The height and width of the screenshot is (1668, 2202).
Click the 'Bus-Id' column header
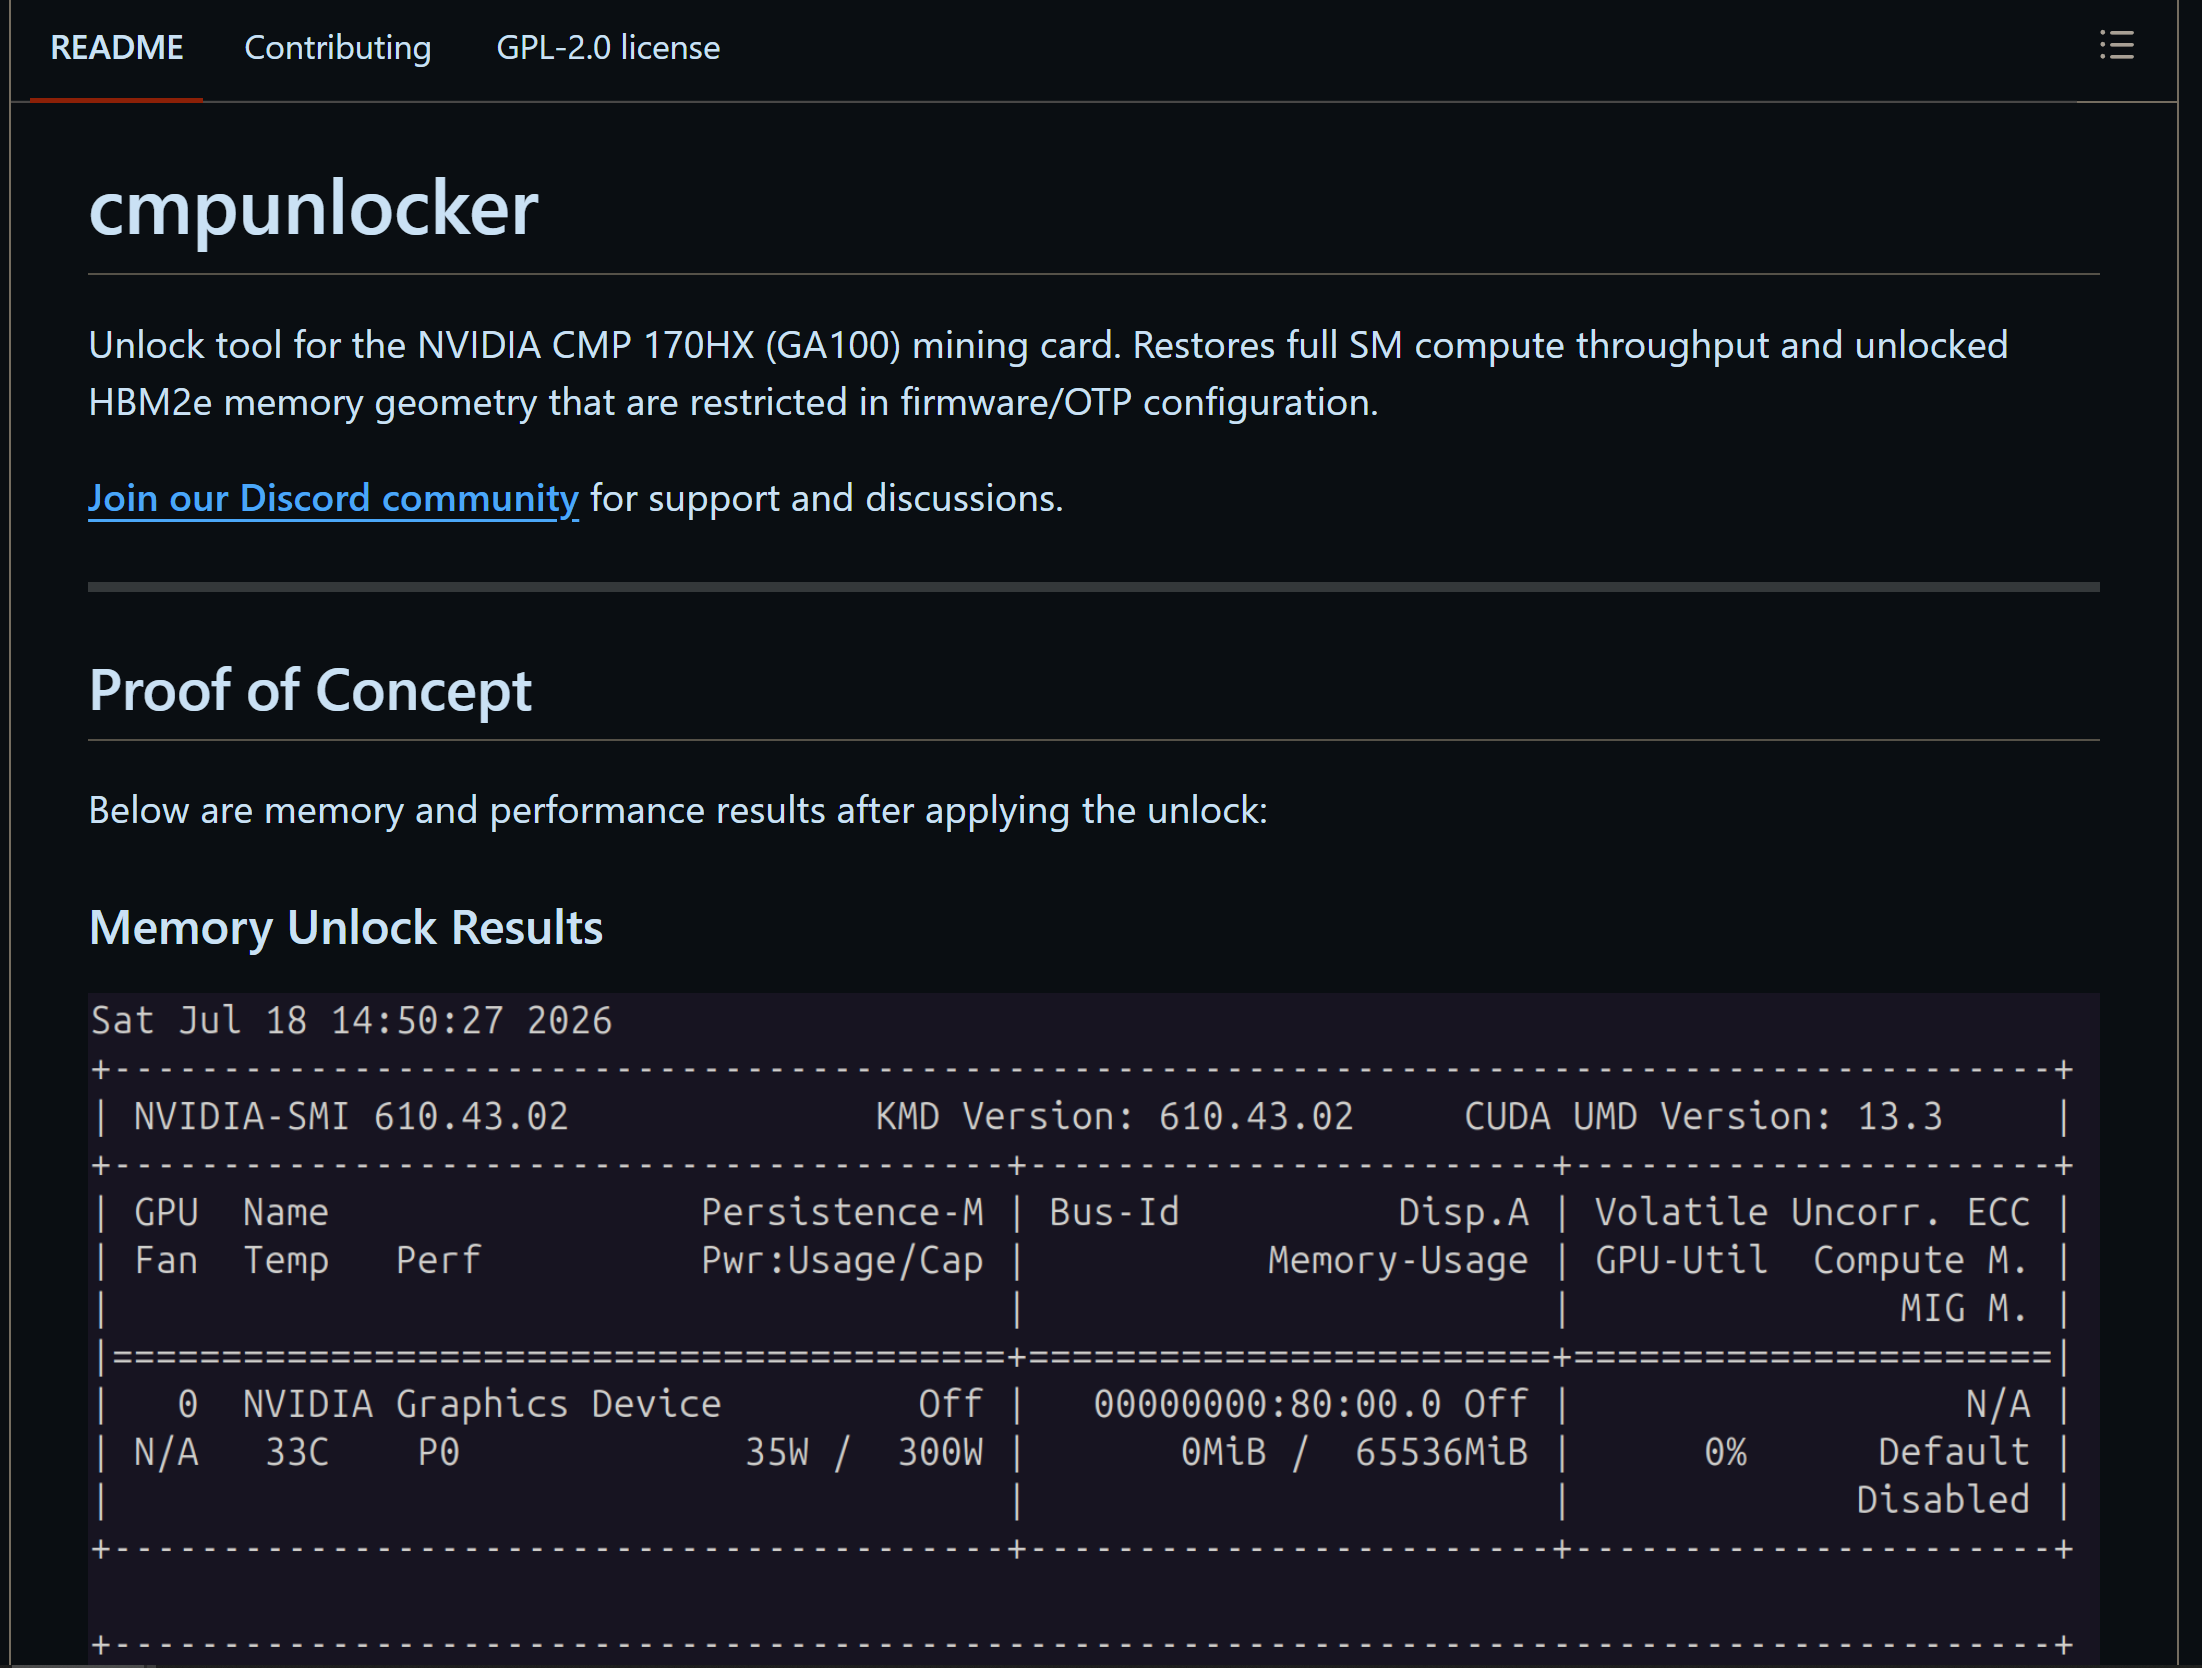click(x=1114, y=1212)
